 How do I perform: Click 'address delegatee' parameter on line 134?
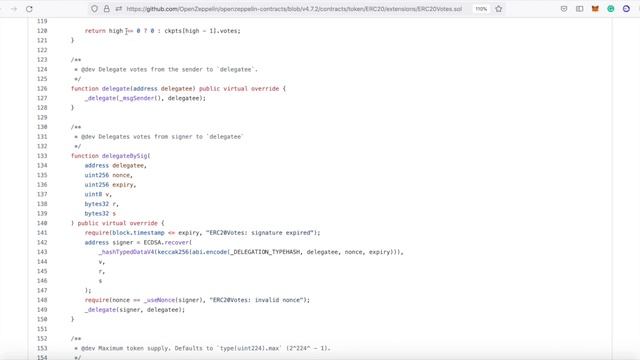pyautogui.click(x=114, y=166)
